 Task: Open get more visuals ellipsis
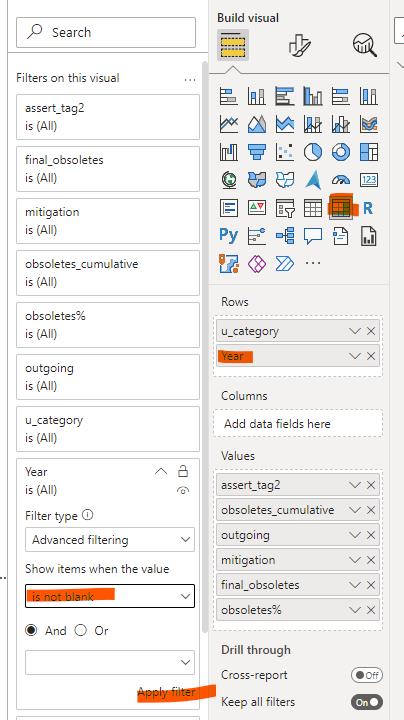pos(313,263)
